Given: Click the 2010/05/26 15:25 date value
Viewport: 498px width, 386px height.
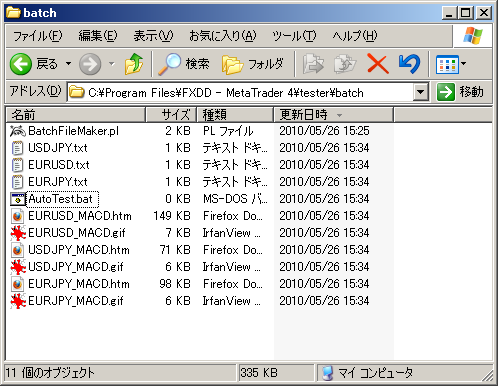Looking at the screenshot, I should tap(324, 131).
